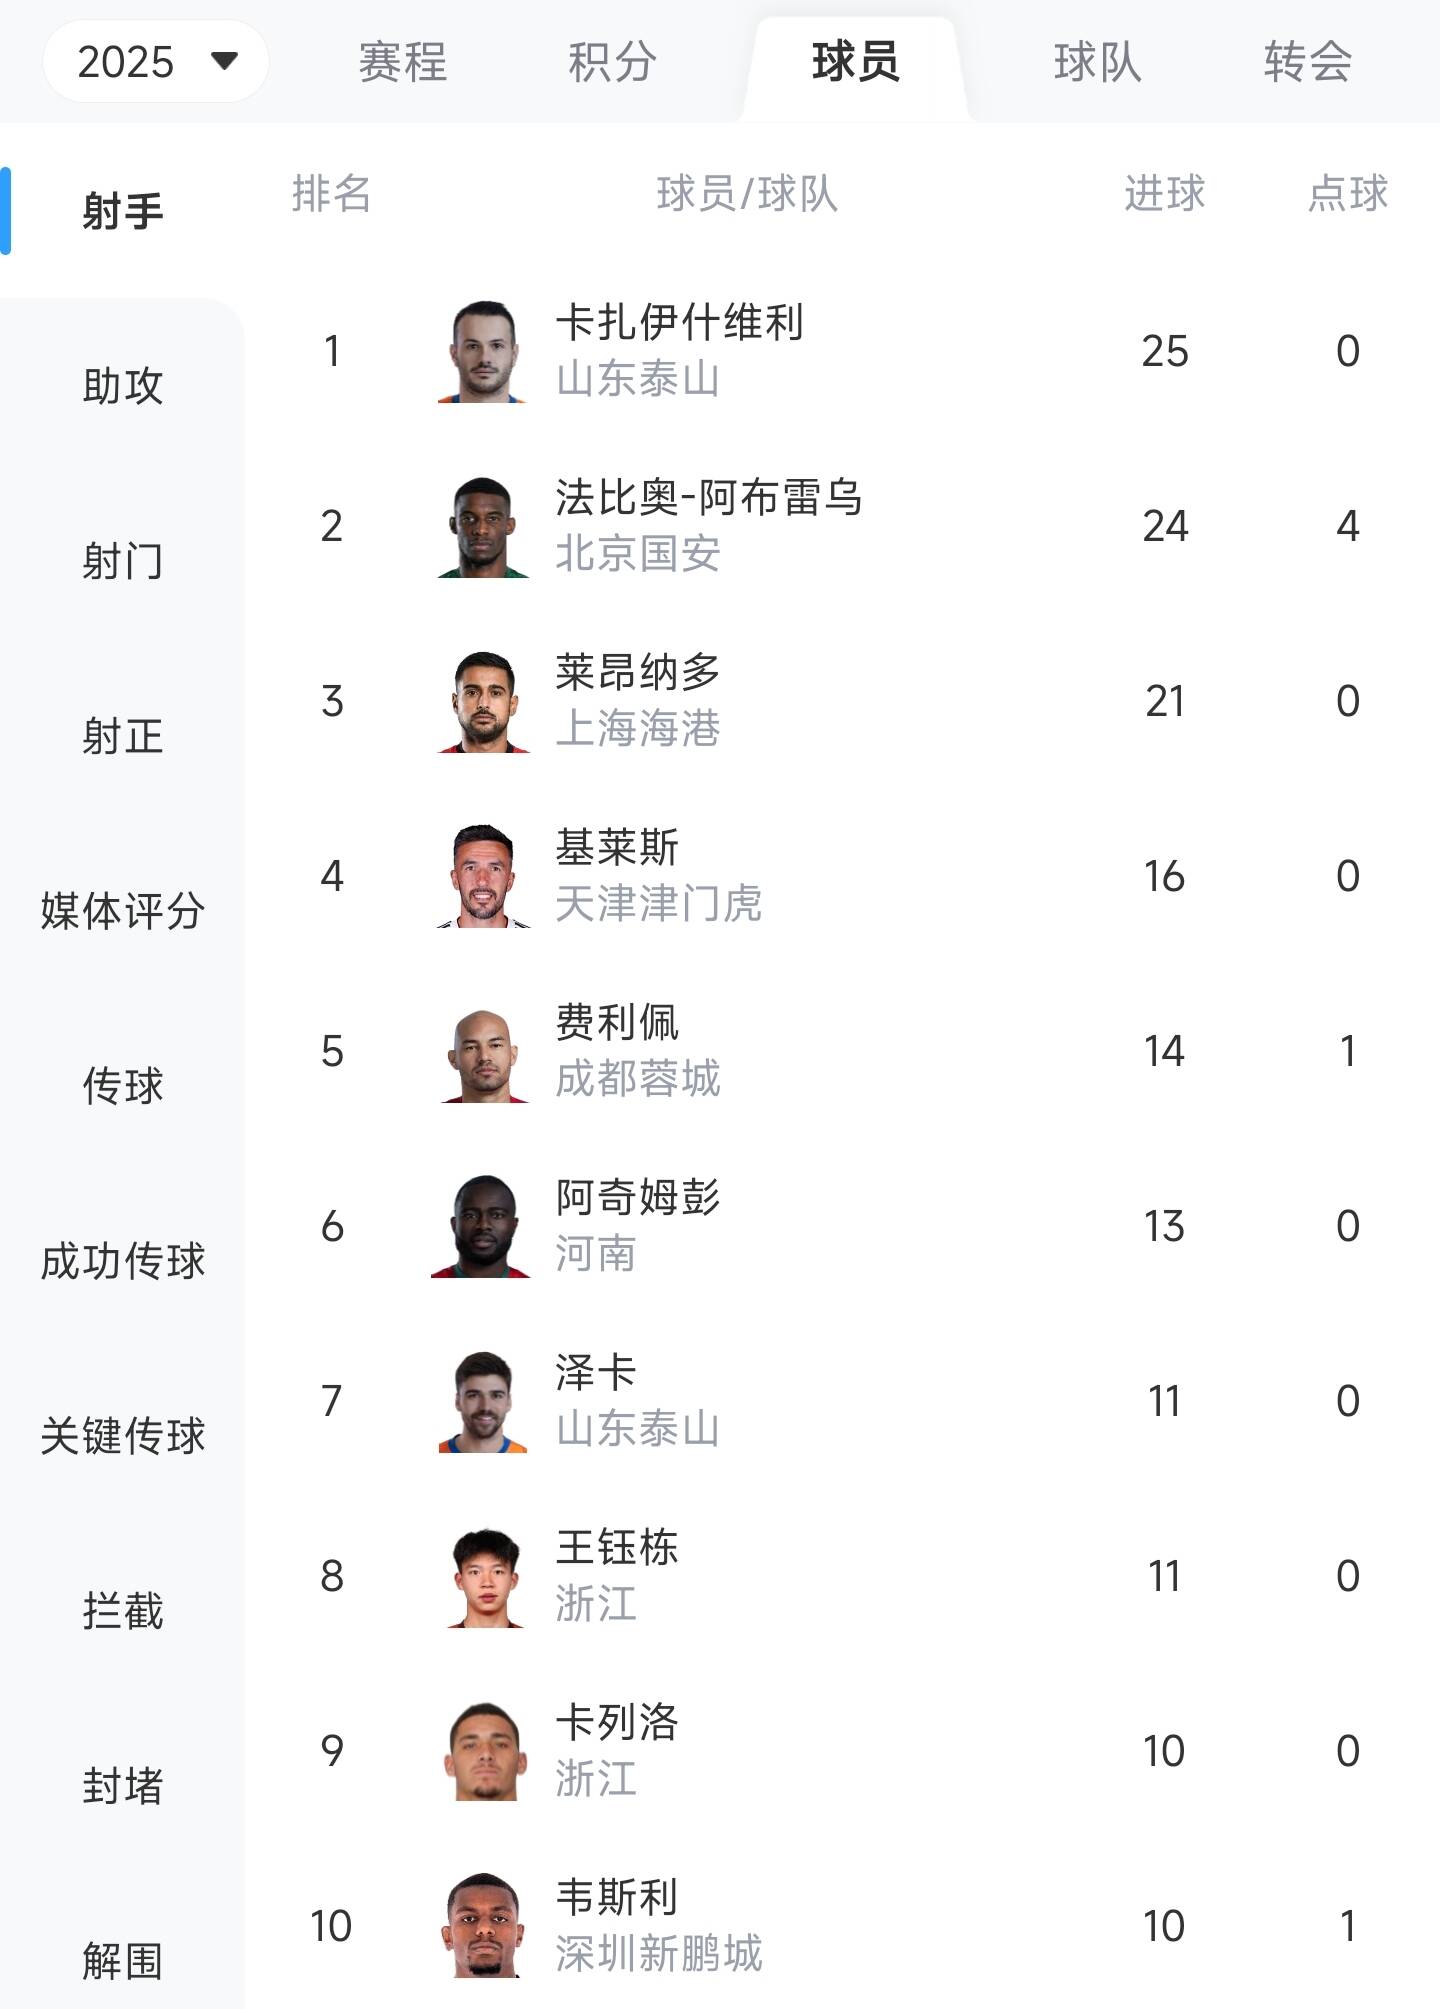Click 法比奥-阿布雷乌's avatar
The height and width of the screenshot is (2009, 1440).
483,527
